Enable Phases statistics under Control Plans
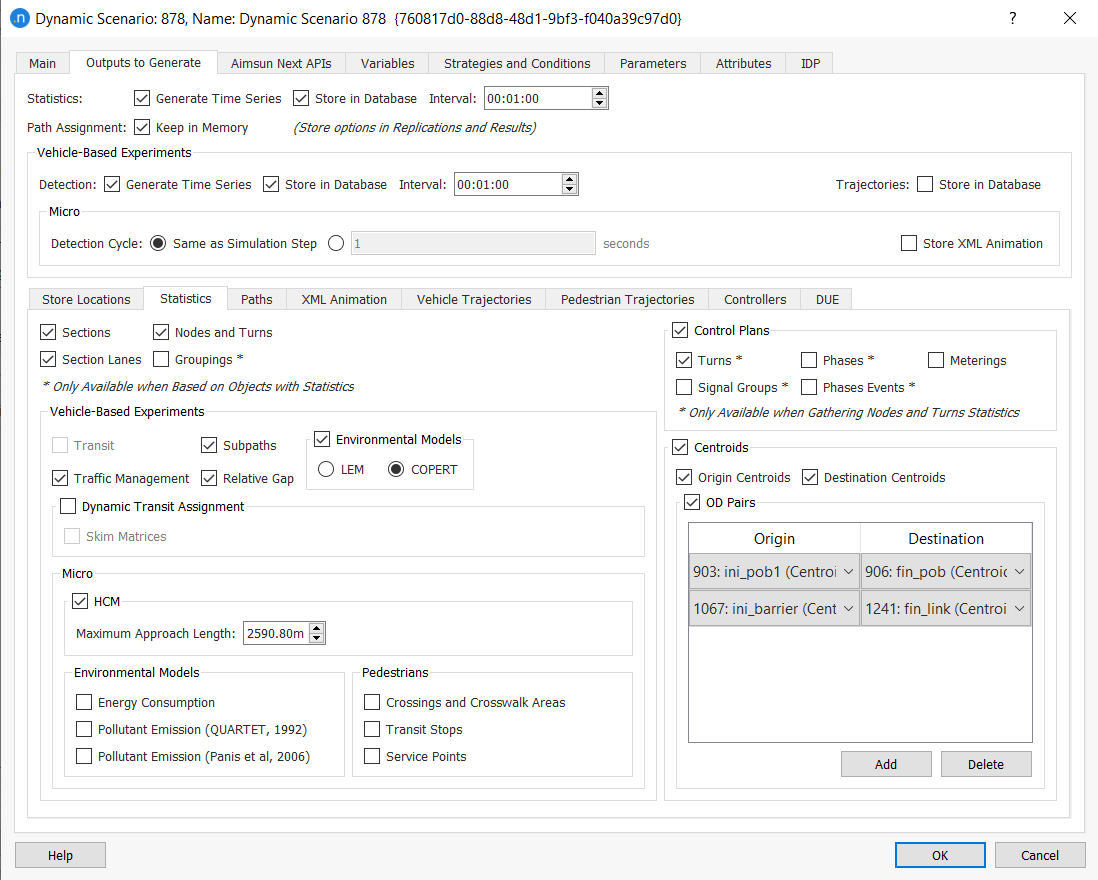Image resolution: width=1098 pixels, height=880 pixels. tap(808, 359)
